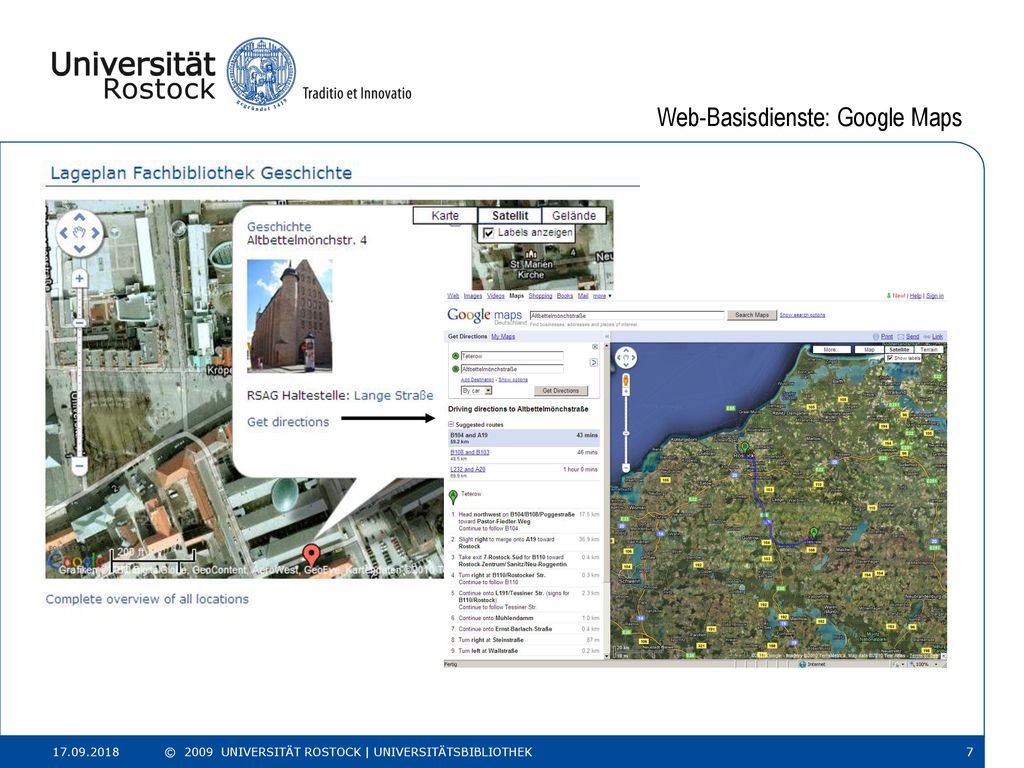Collapse the directions side panel
This screenshot has width=1024, height=768.
coord(607,336)
